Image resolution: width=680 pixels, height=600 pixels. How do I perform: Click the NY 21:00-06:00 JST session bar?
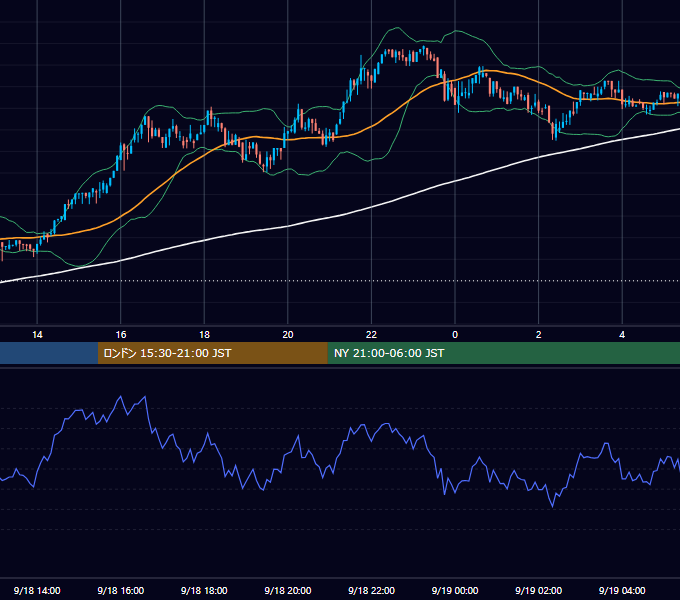(x=503, y=353)
